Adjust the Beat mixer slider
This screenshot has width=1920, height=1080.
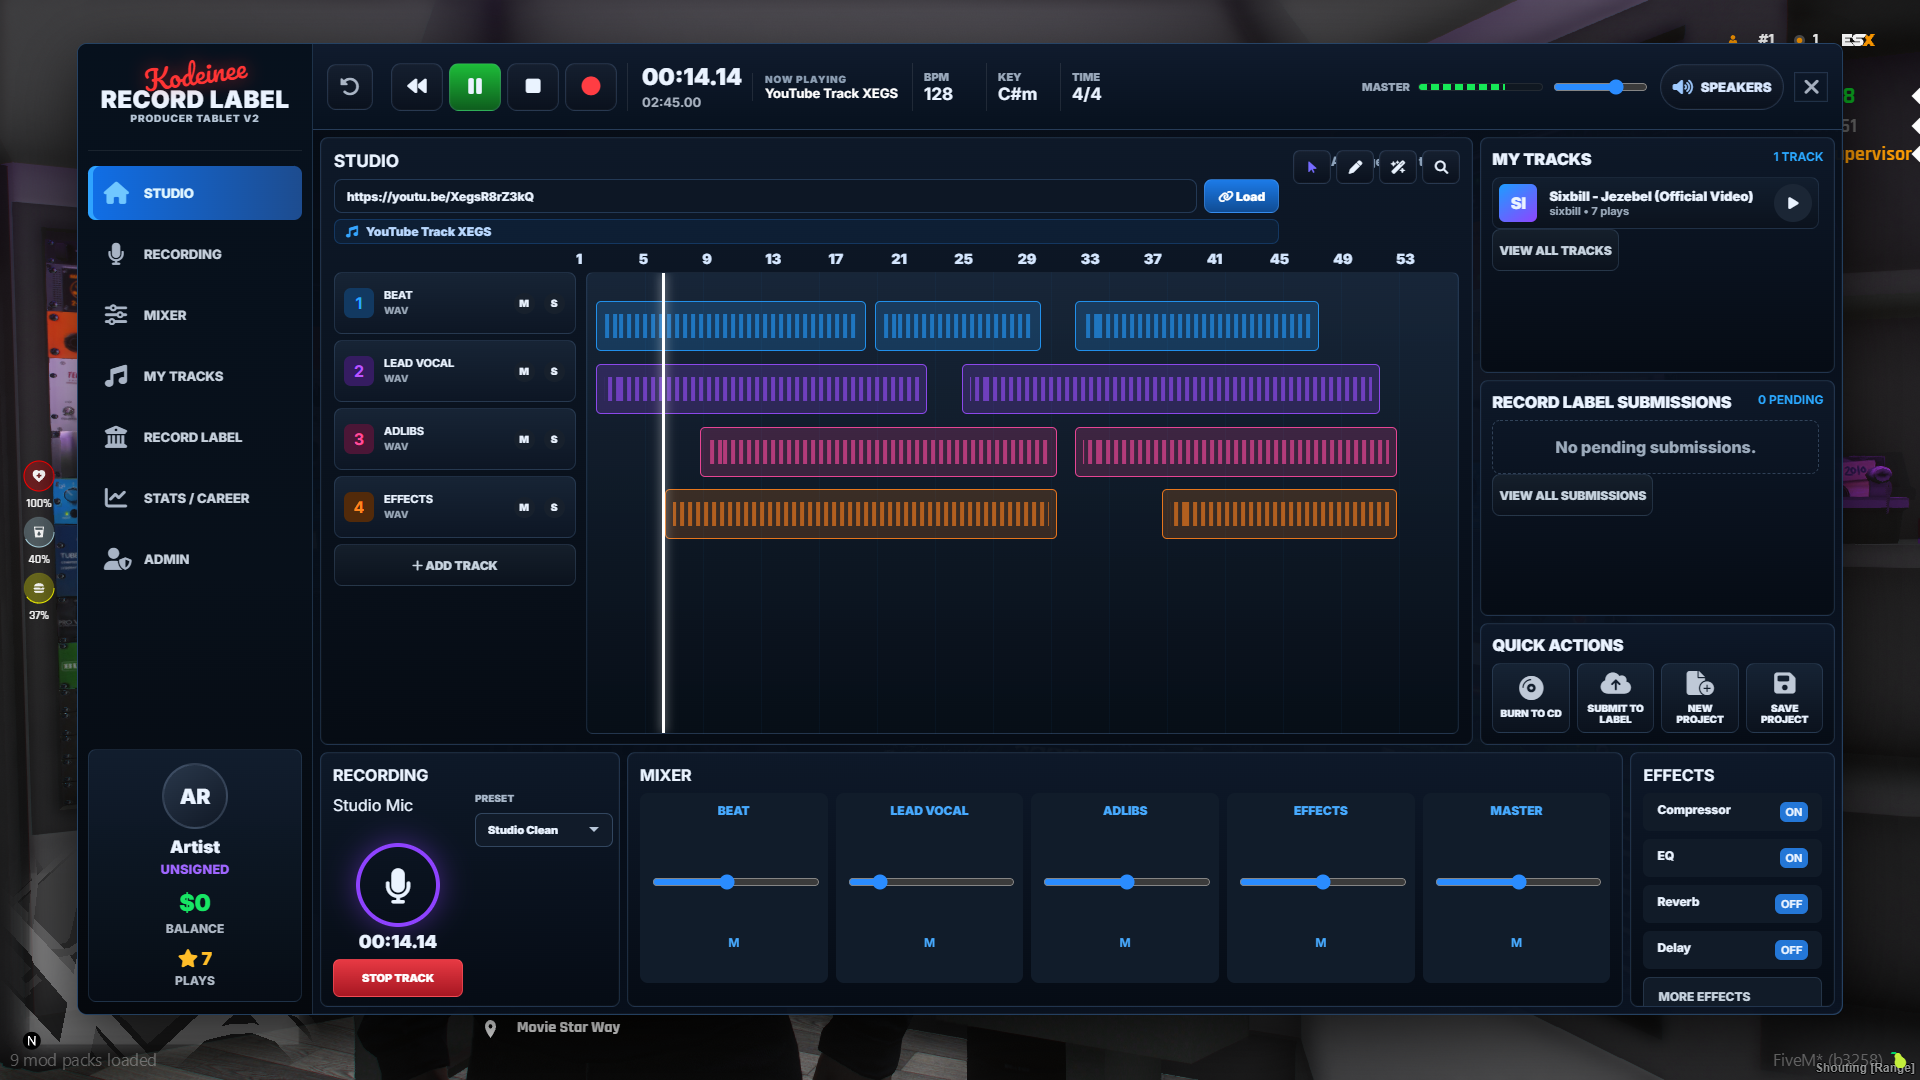(x=735, y=882)
